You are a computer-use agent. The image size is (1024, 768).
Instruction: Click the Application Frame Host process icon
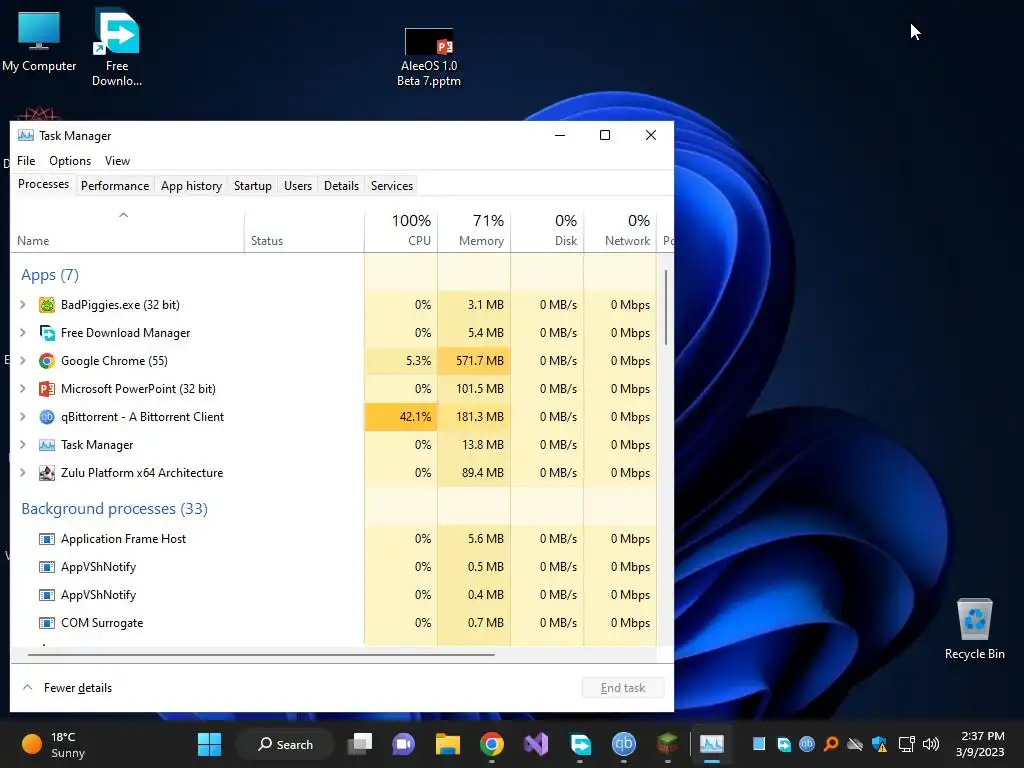(46, 539)
